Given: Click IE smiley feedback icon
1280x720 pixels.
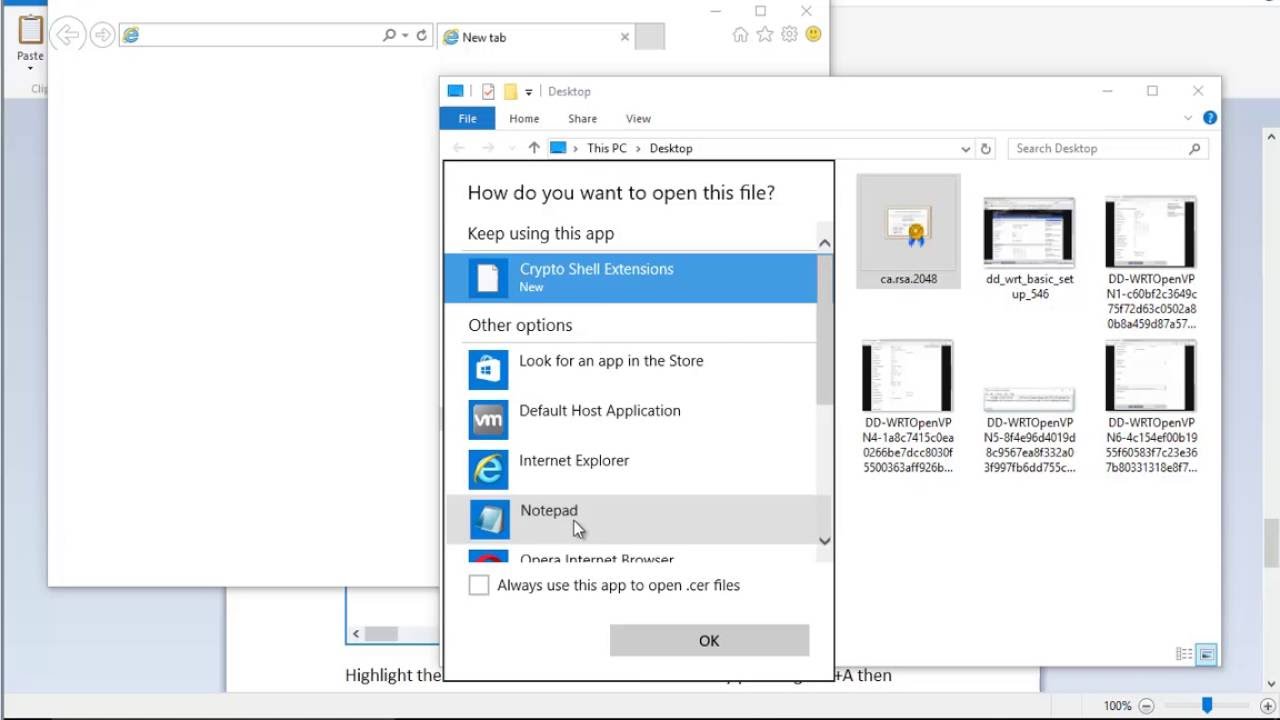Looking at the screenshot, I should (813, 34).
